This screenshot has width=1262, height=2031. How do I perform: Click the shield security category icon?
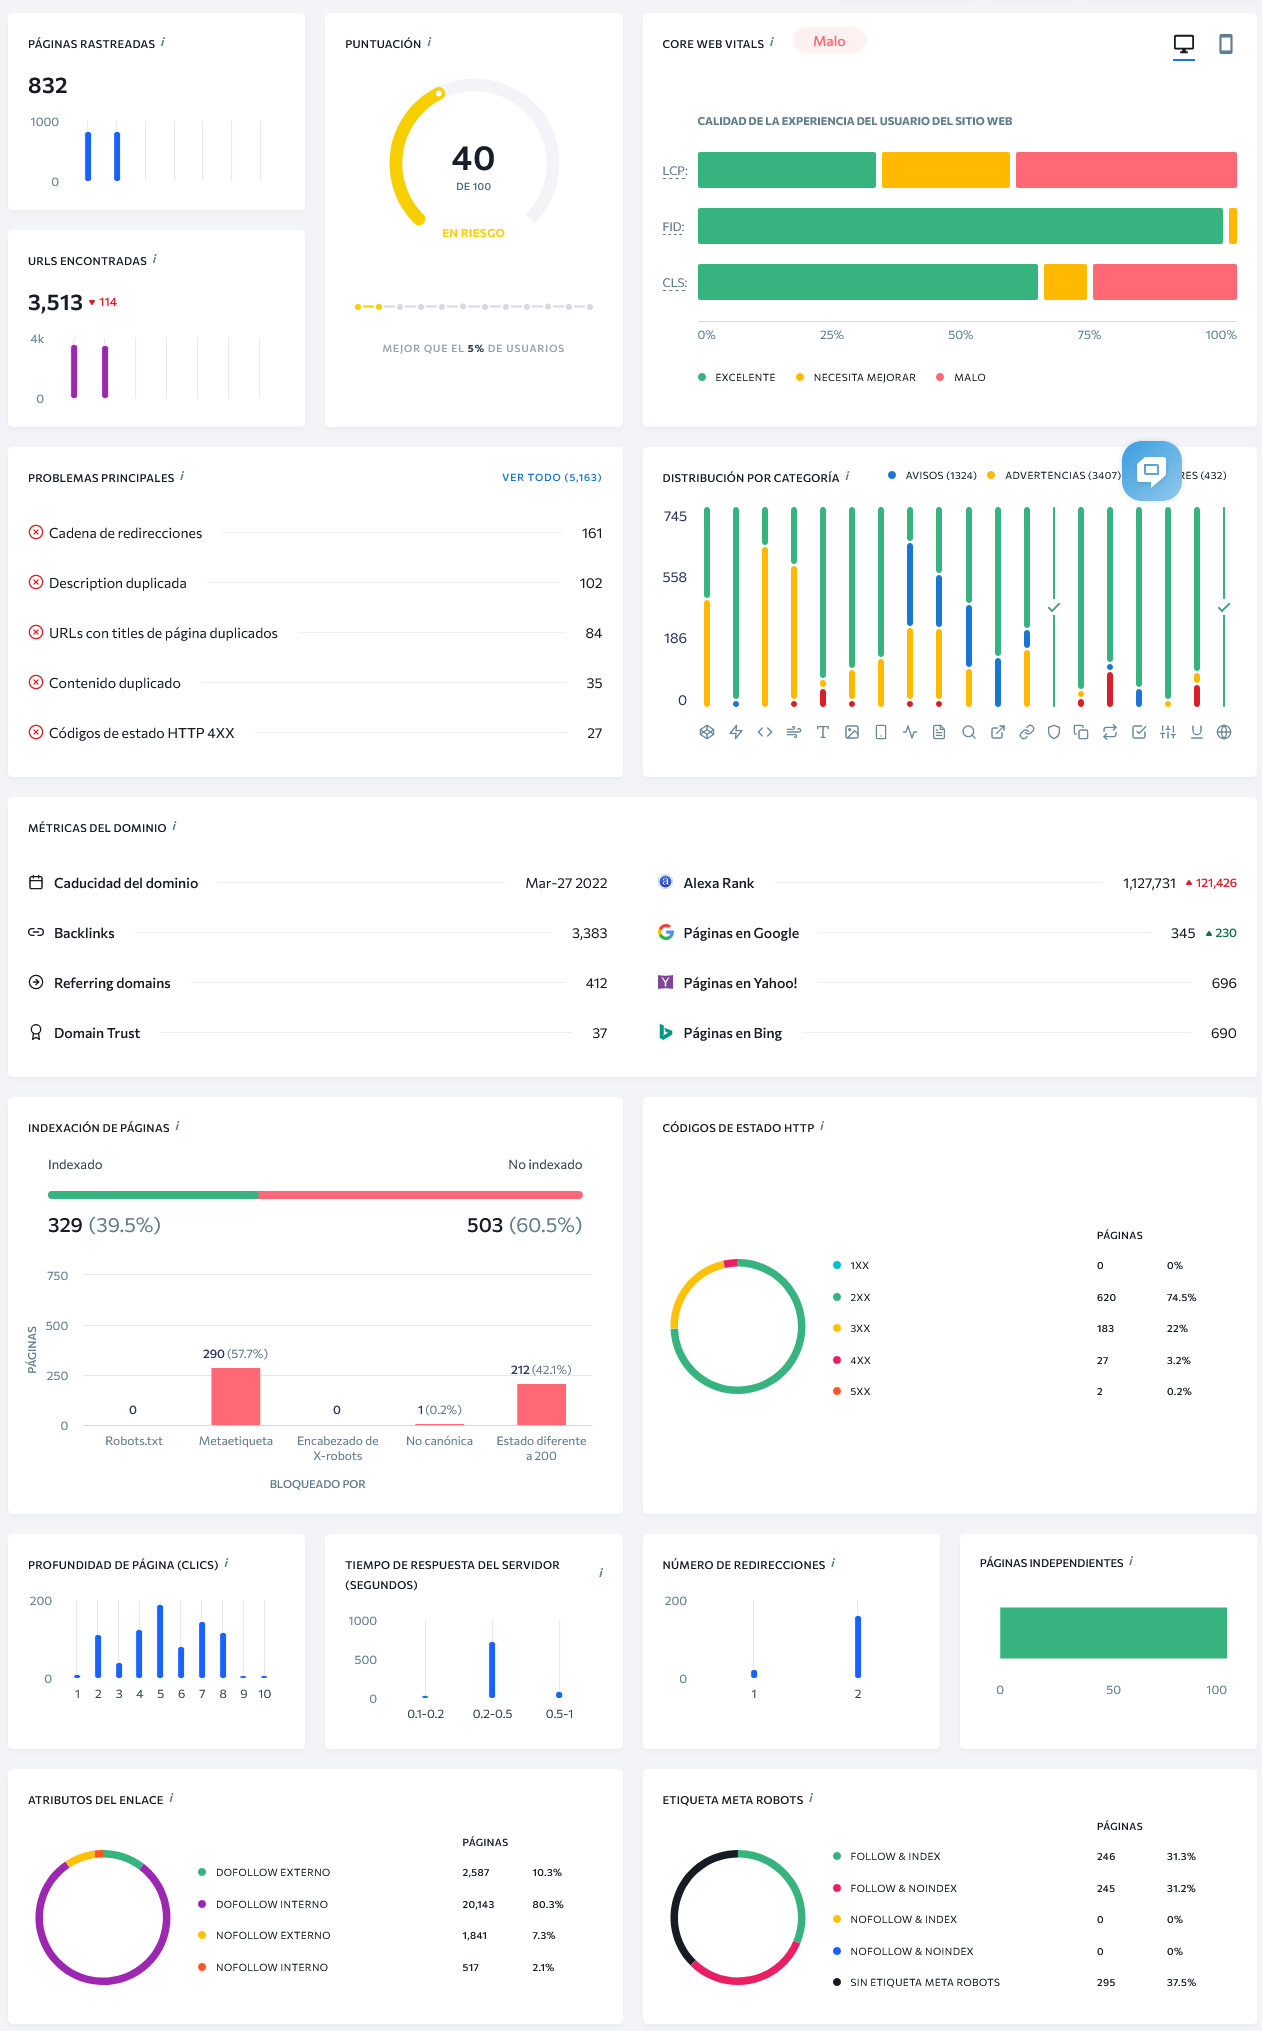(1053, 732)
